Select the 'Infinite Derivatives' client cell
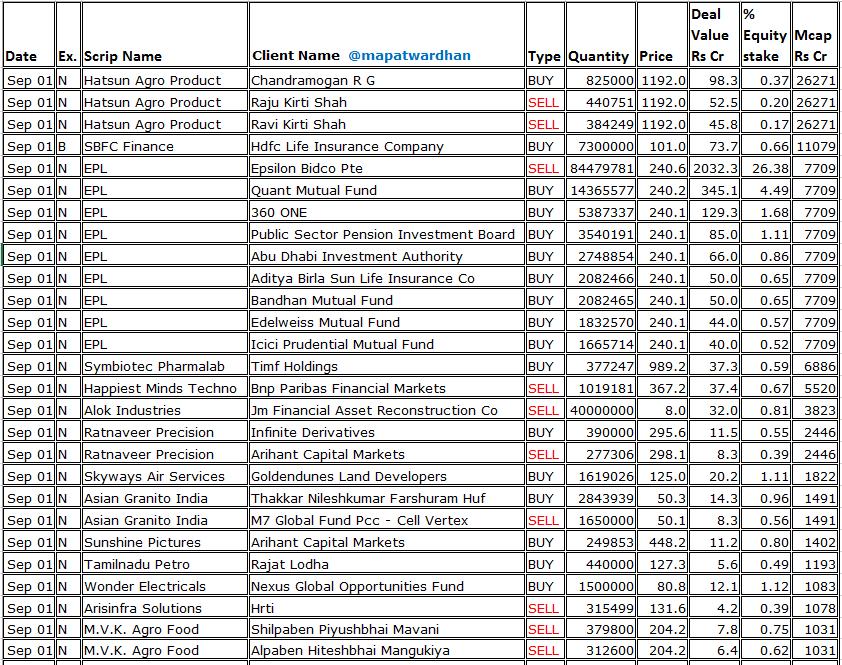Screen dimensions: 842x665 pyautogui.click(x=387, y=432)
